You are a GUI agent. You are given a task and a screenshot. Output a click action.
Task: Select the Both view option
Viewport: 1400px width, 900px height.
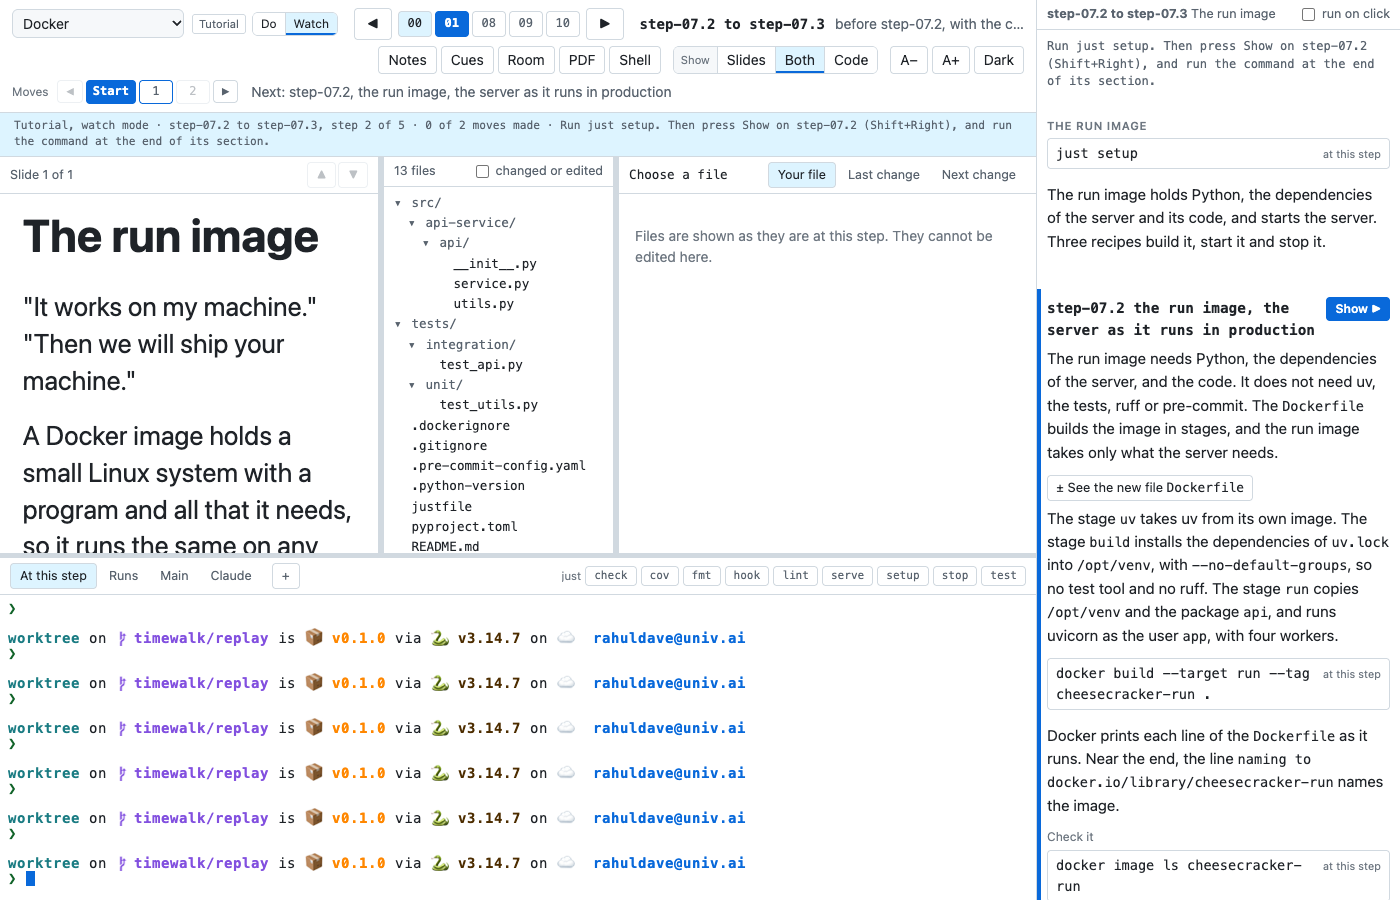pos(800,60)
